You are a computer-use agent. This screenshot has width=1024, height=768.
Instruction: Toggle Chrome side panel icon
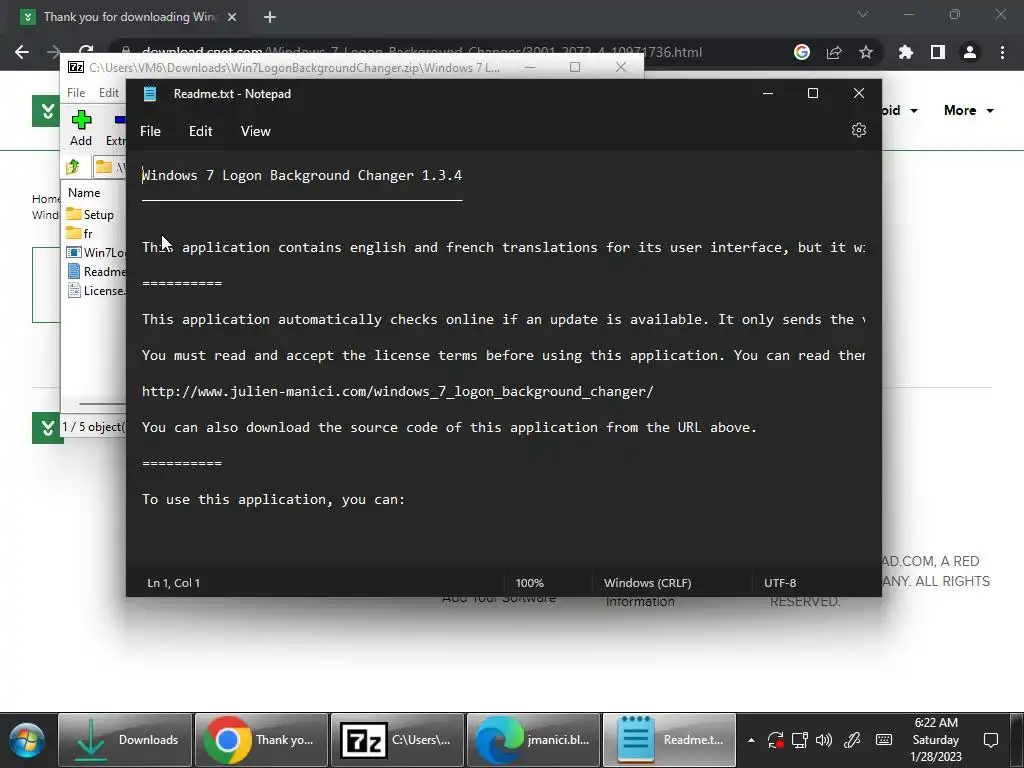coord(938,52)
